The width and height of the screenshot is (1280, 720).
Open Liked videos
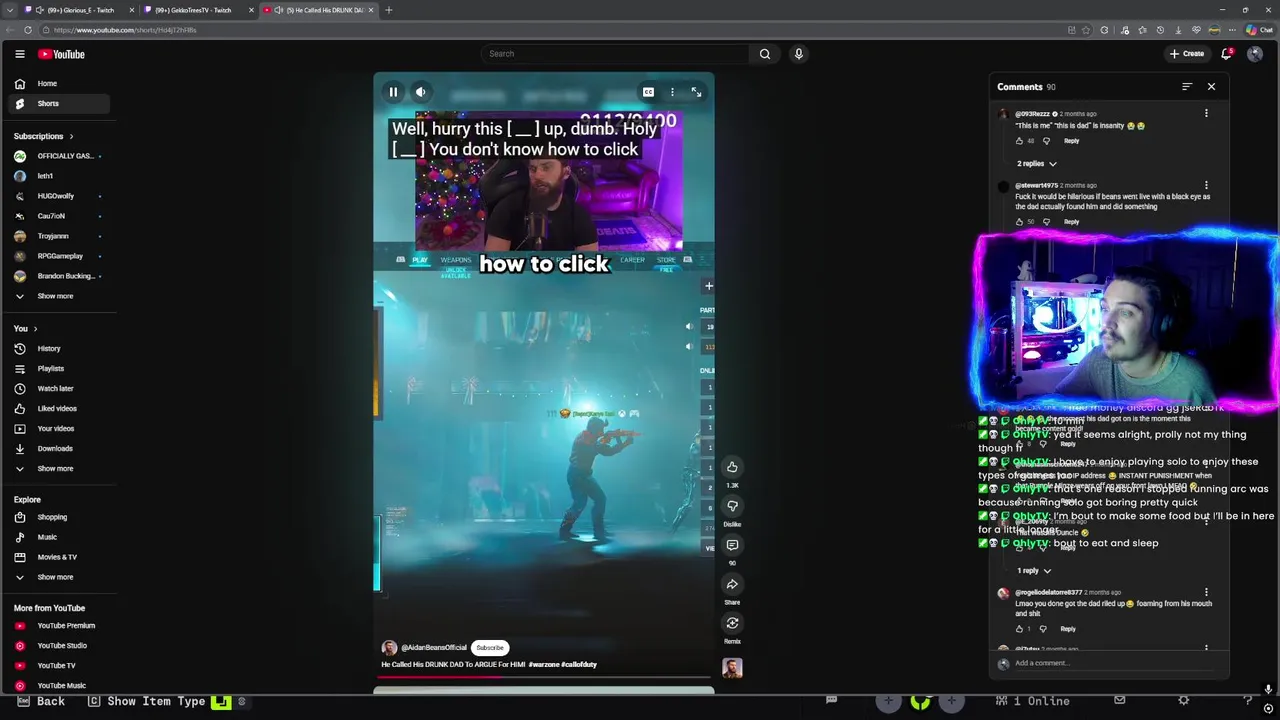[x=58, y=409]
